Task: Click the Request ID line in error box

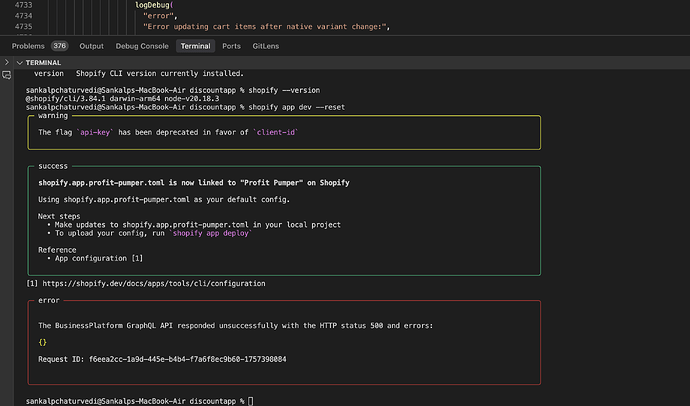Action: tap(162, 358)
